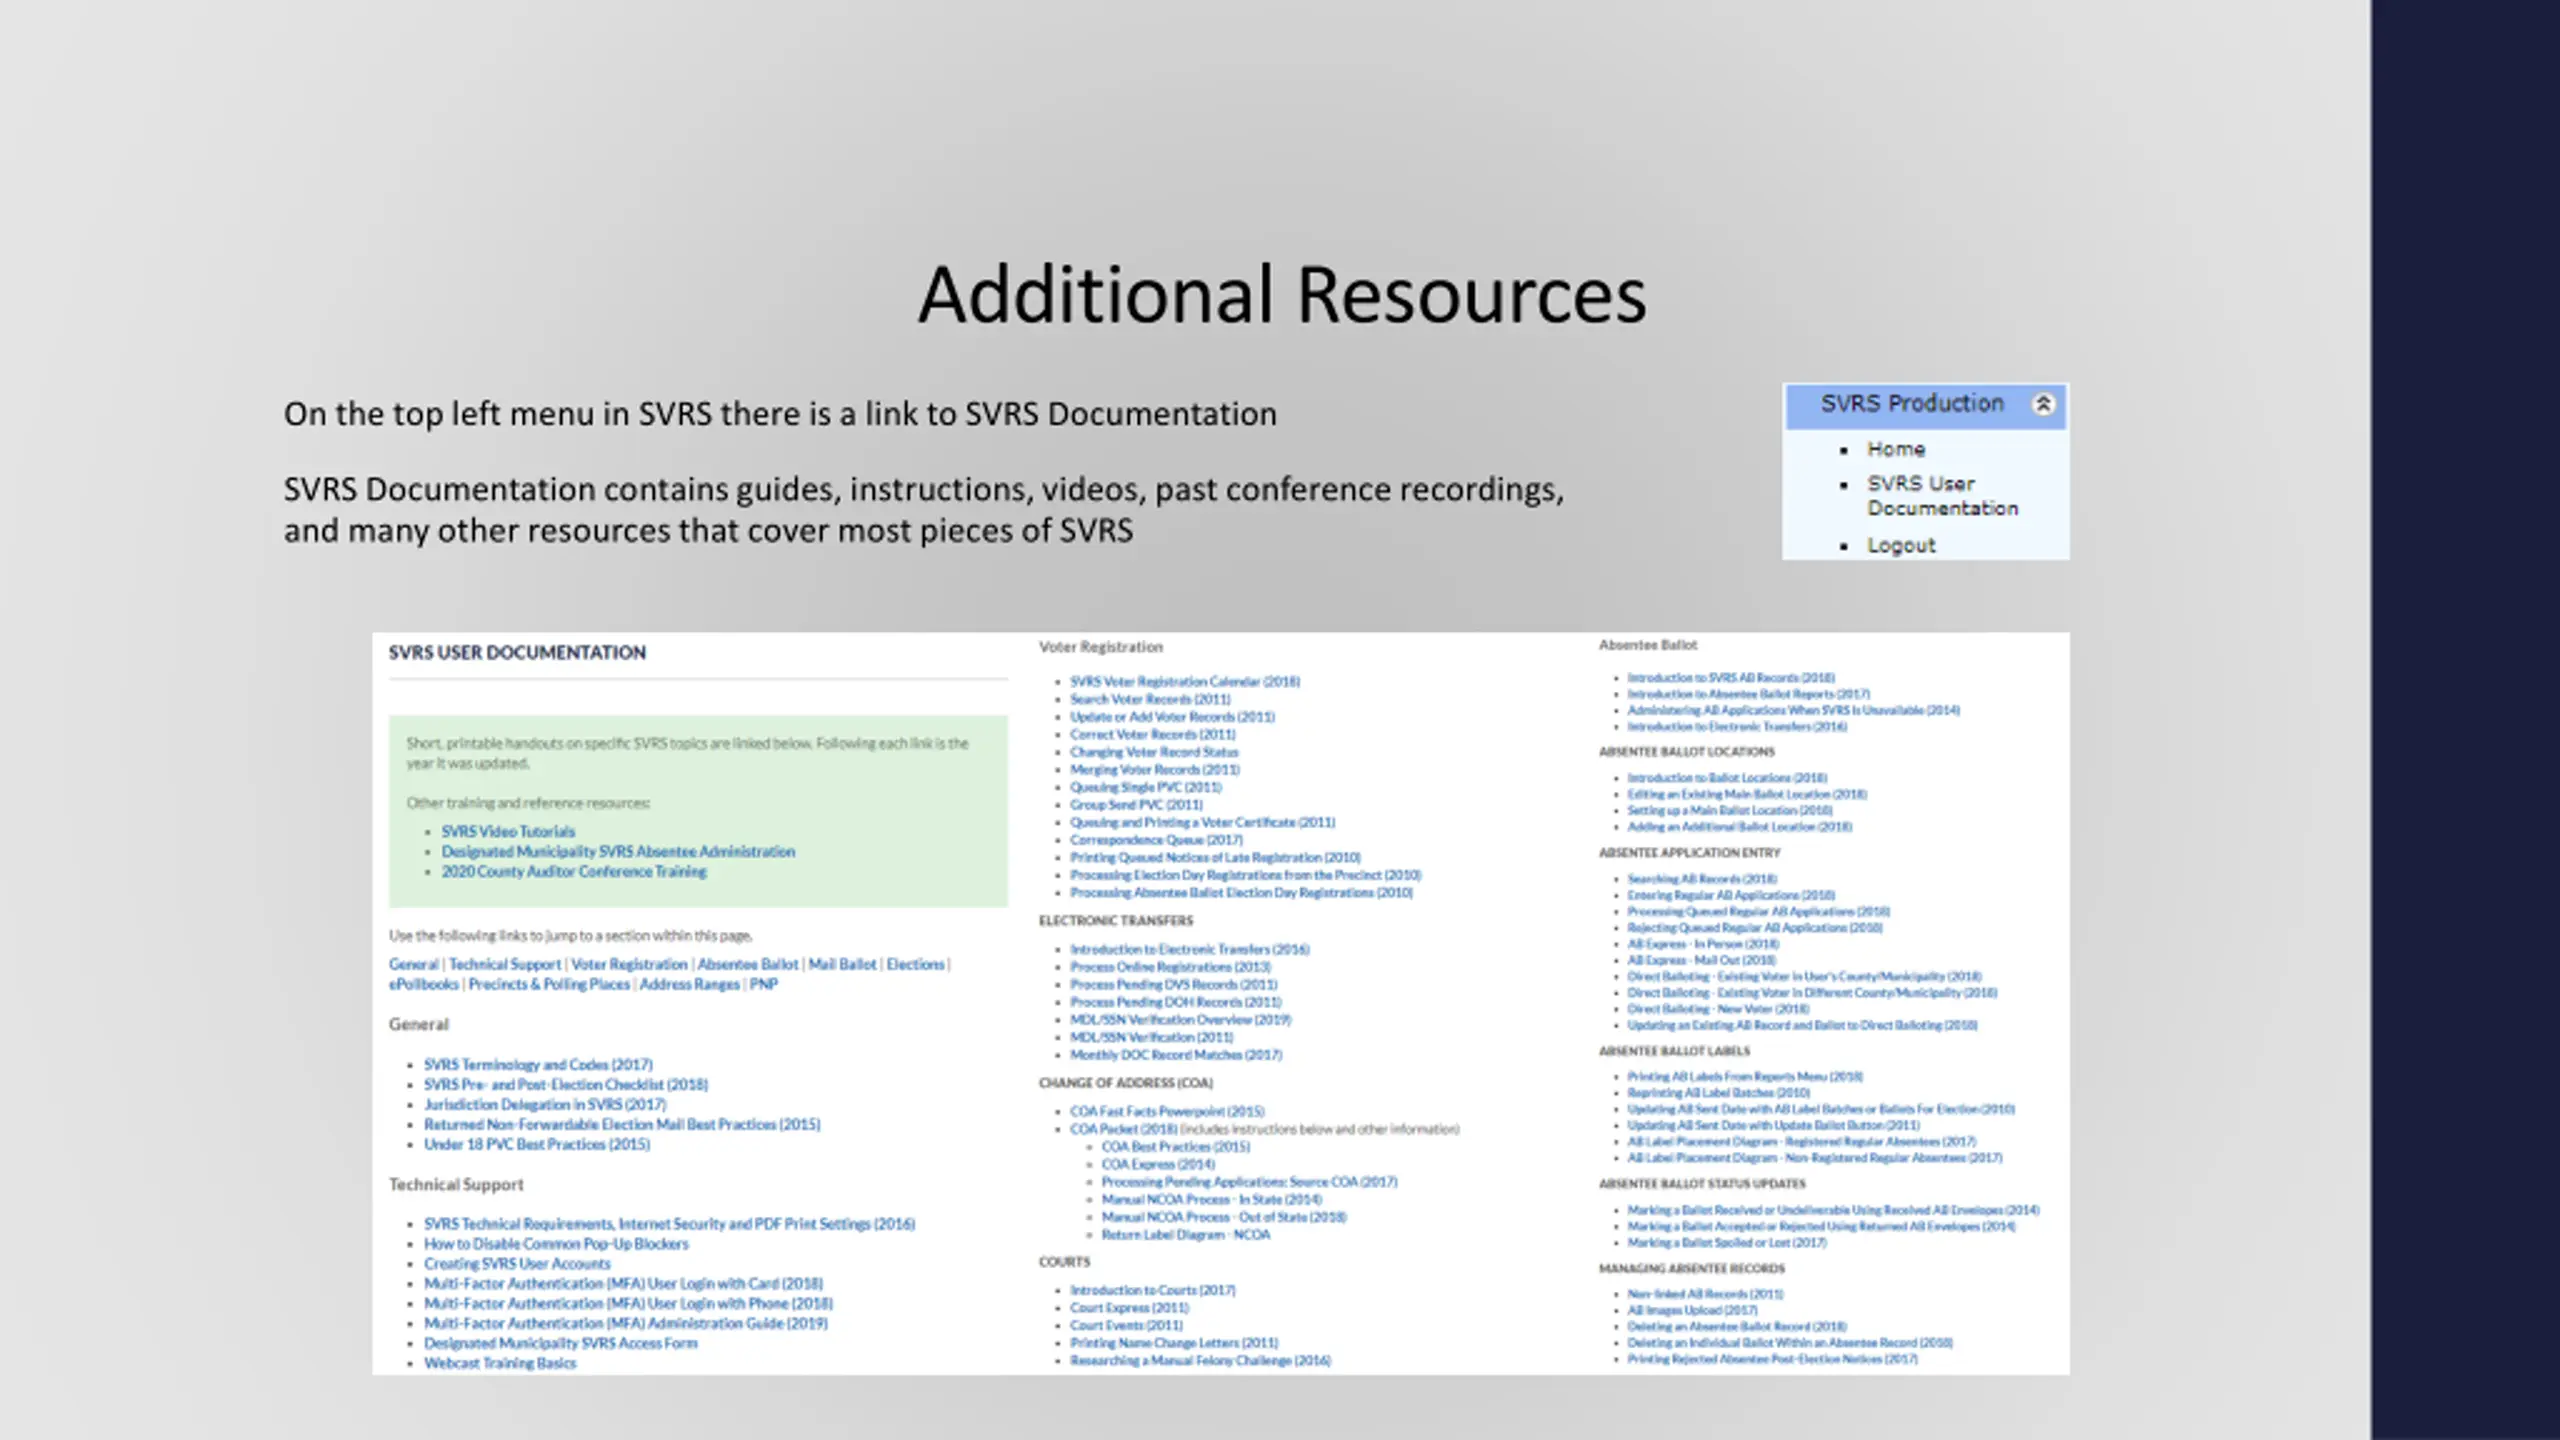The height and width of the screenshot is (1440, 2560).
Task: Open Court Express (2011) link
Action: click(1129, 1308)
